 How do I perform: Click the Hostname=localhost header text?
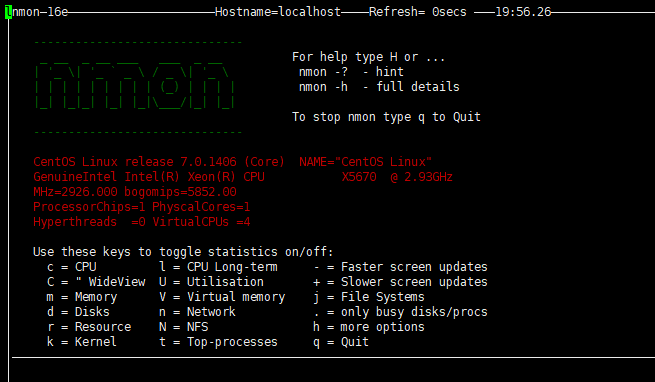[x=278, y=12]
